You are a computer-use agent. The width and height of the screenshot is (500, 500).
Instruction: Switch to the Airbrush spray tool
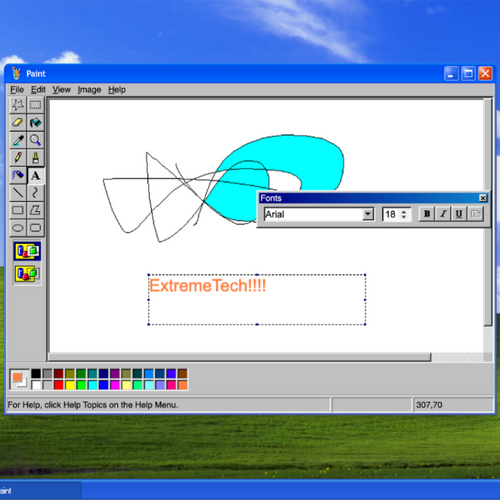tap(18, 175)
